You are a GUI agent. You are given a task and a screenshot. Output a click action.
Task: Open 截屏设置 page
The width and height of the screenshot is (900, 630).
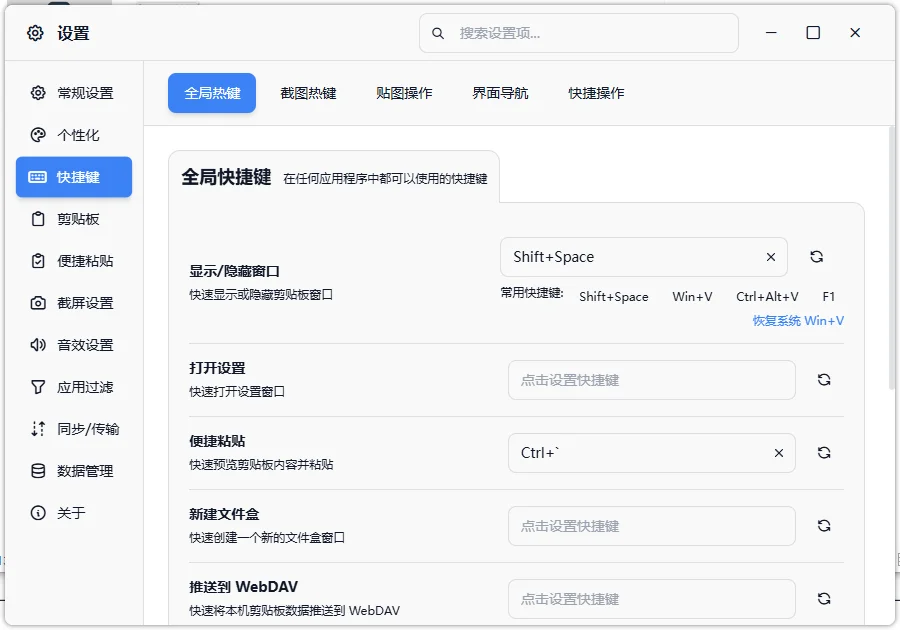tap(74, 303)
